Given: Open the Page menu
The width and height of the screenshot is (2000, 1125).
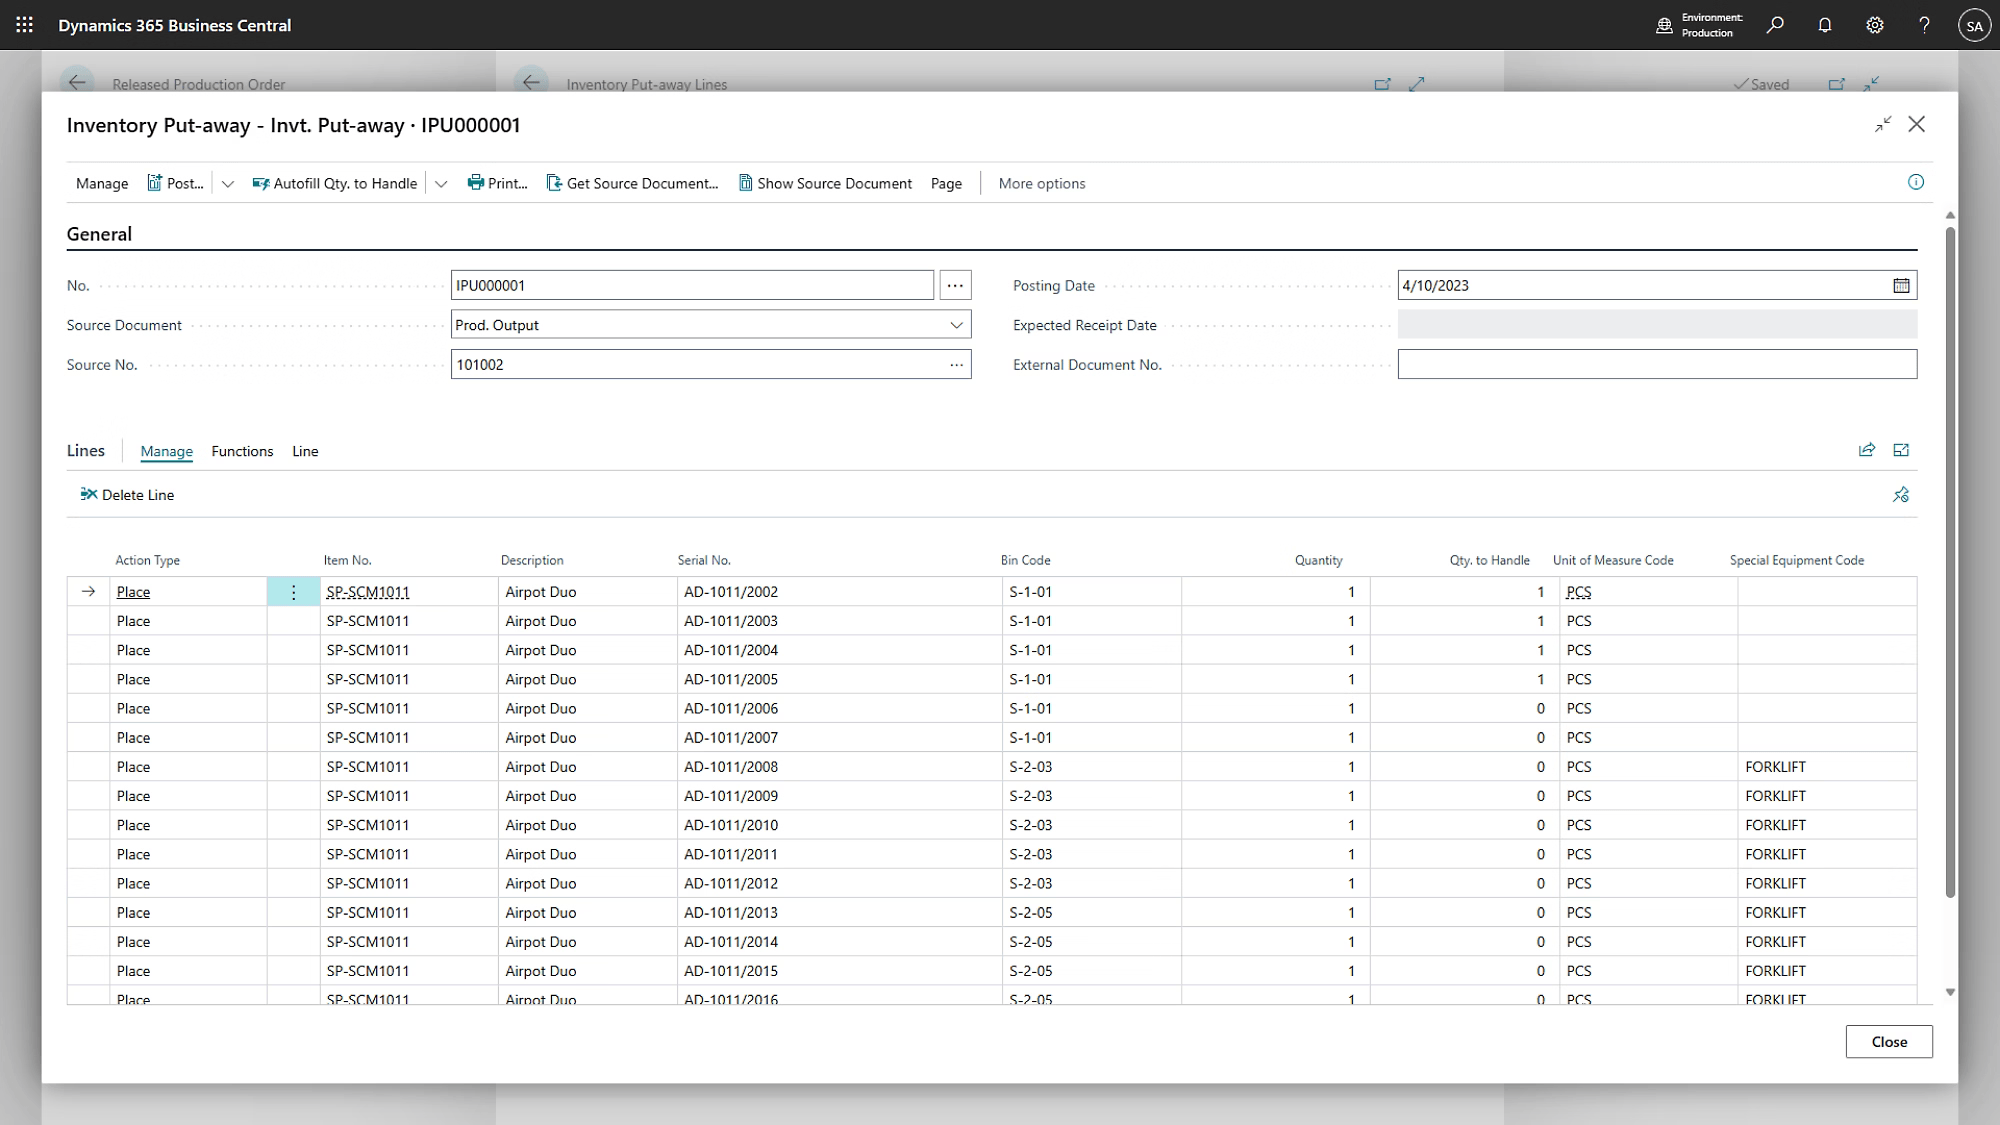Looking at the screenshot, I should (x=946, y=184).
